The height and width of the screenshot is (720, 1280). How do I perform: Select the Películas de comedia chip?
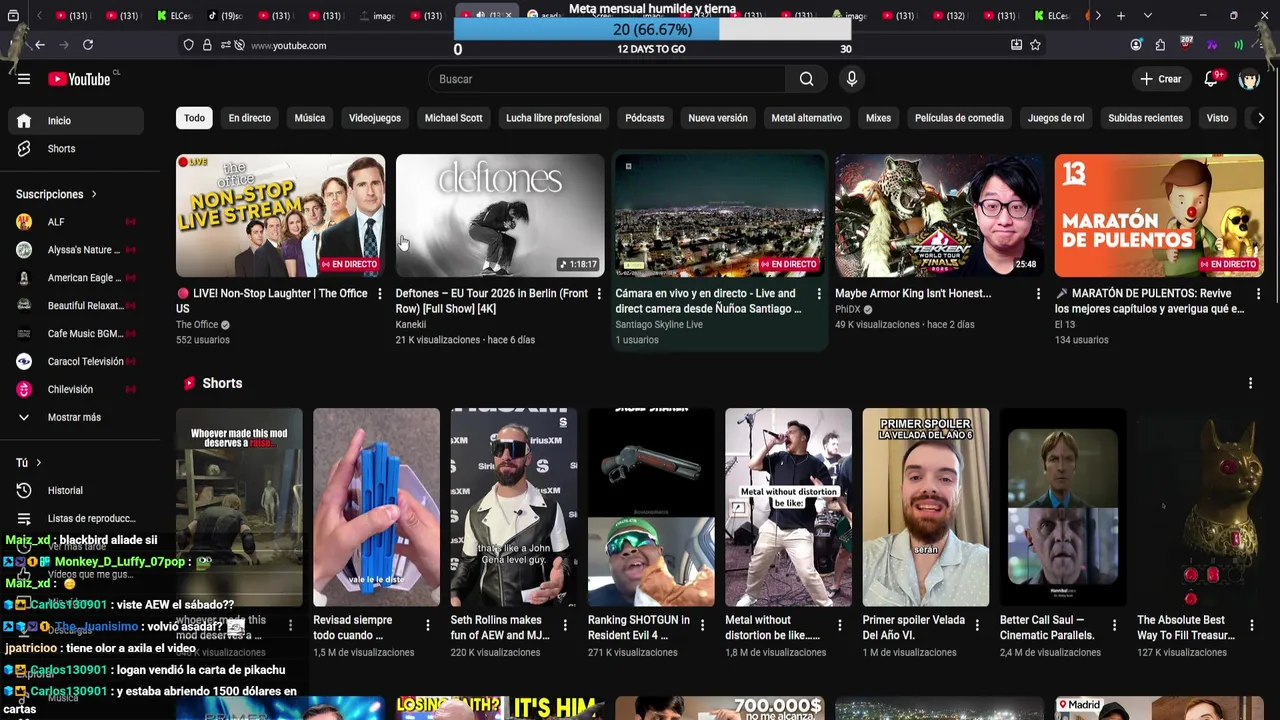tap(959, 118)
